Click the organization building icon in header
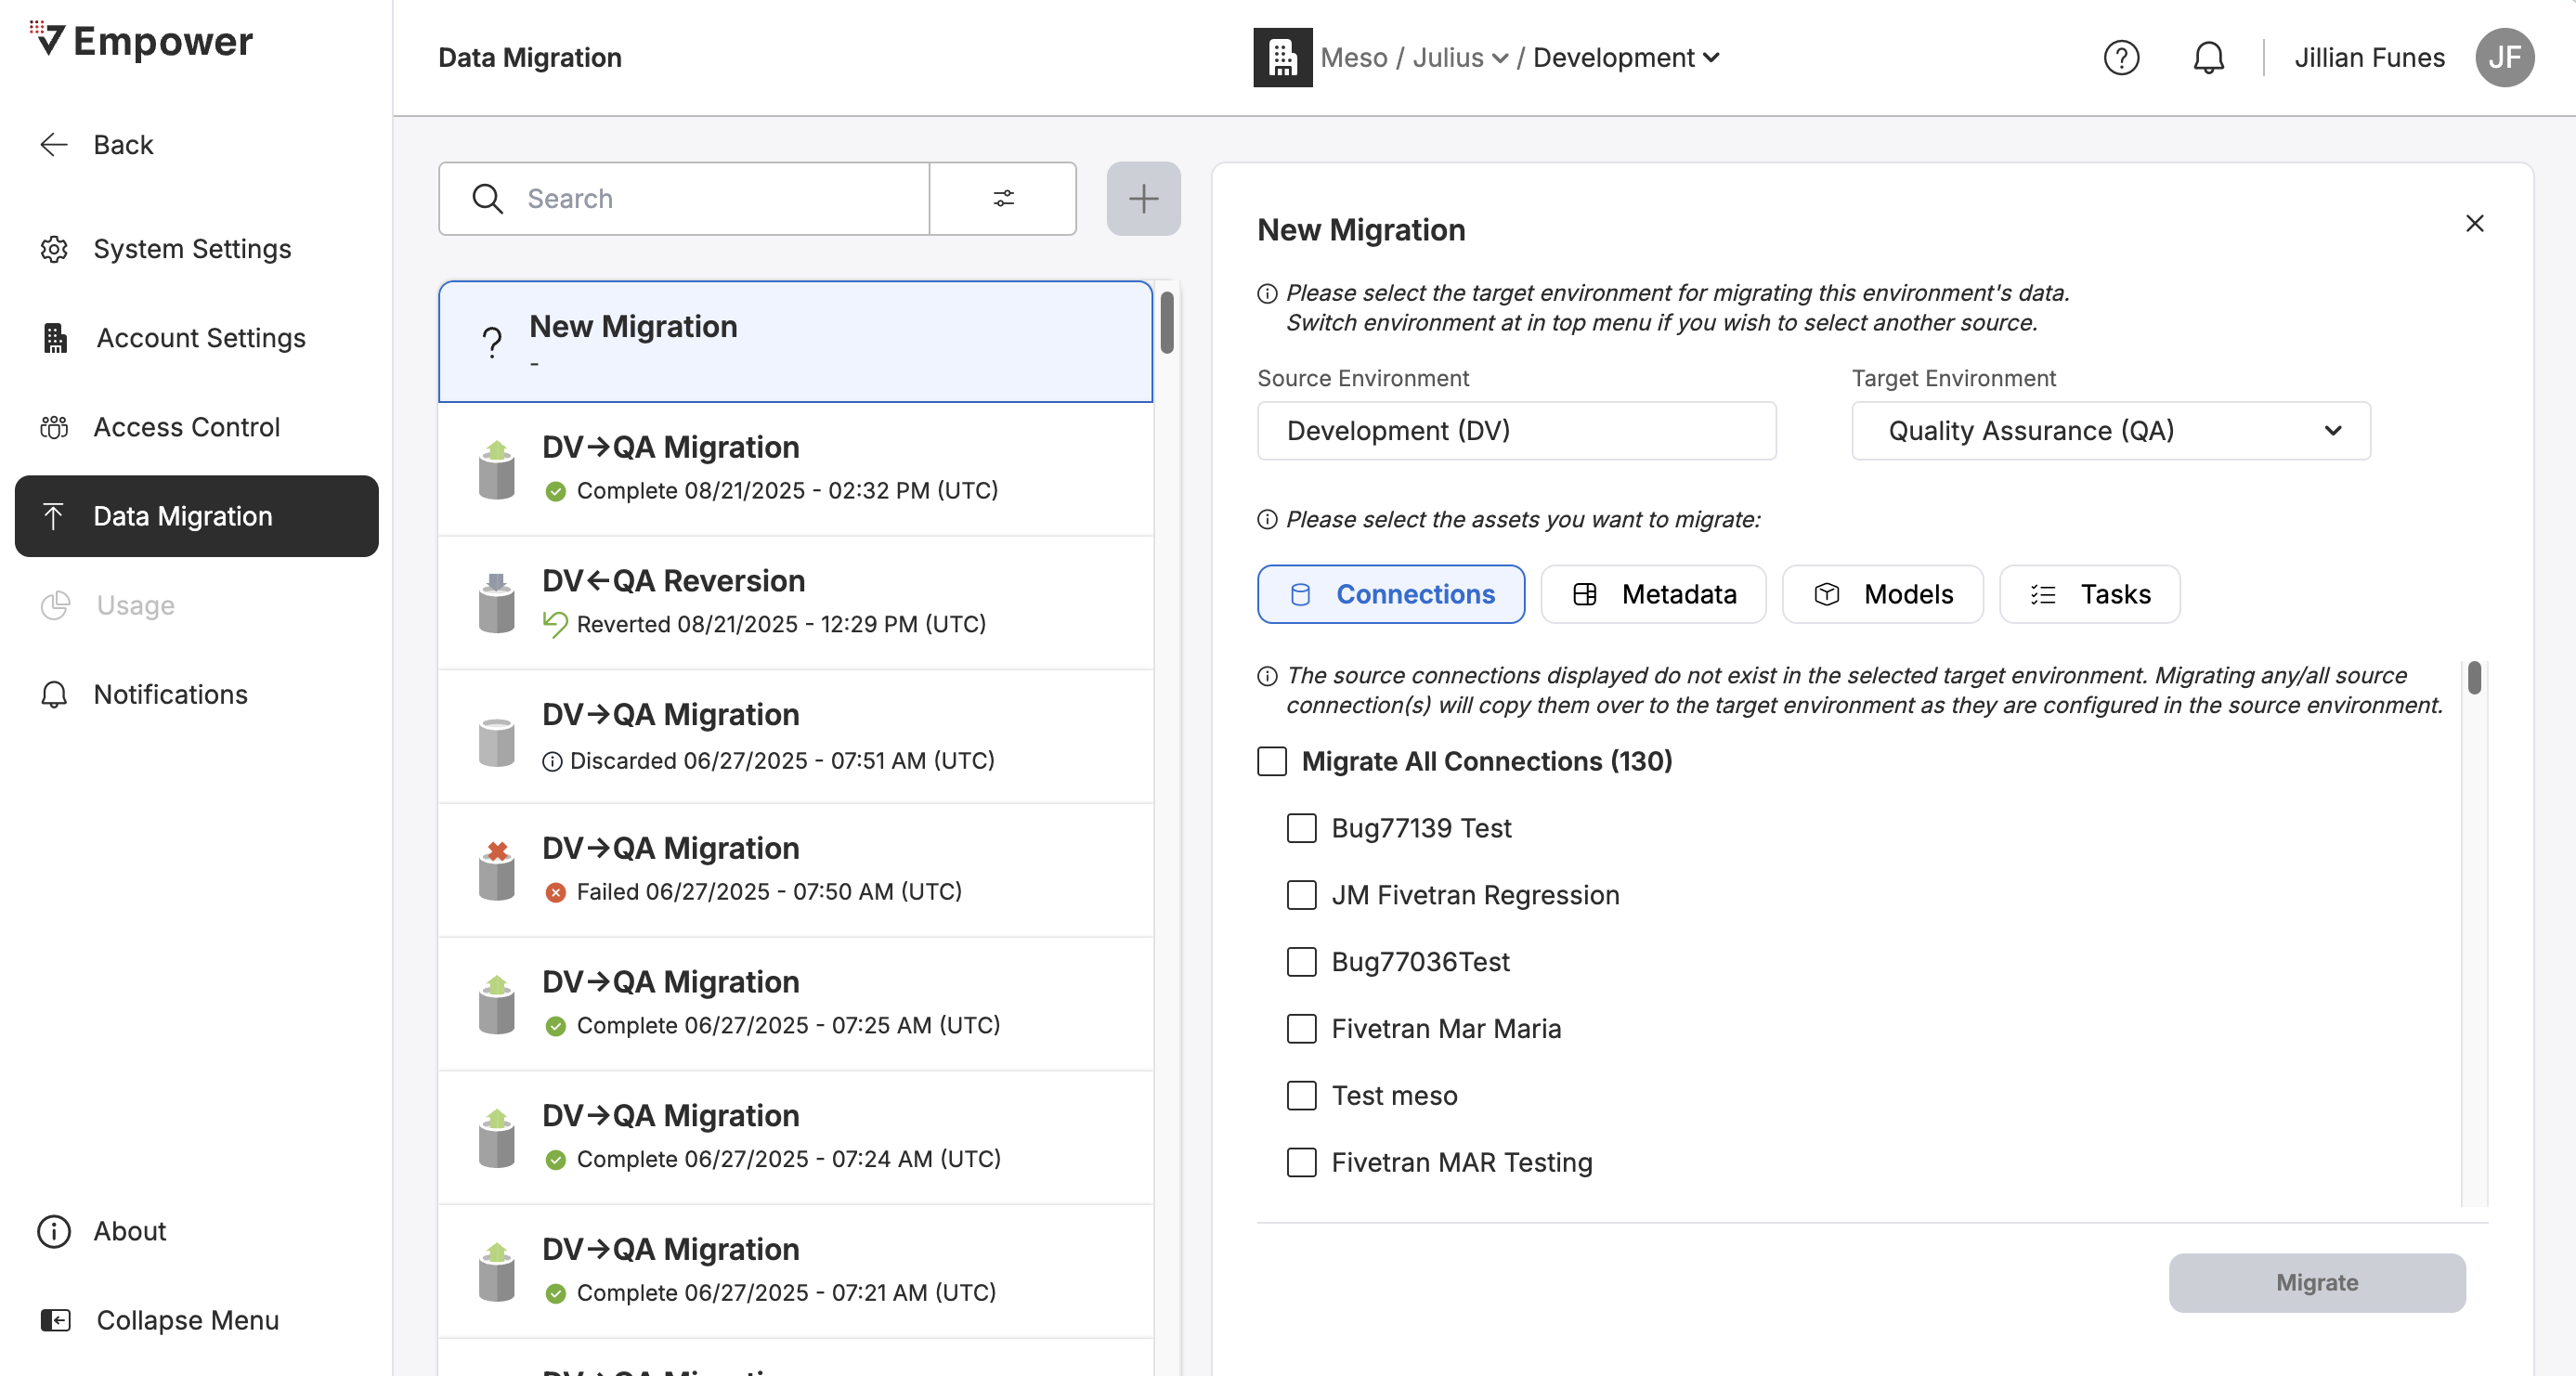Image resolution: width=2576 pixels, height=1376 pixels. pos(1282,58)
